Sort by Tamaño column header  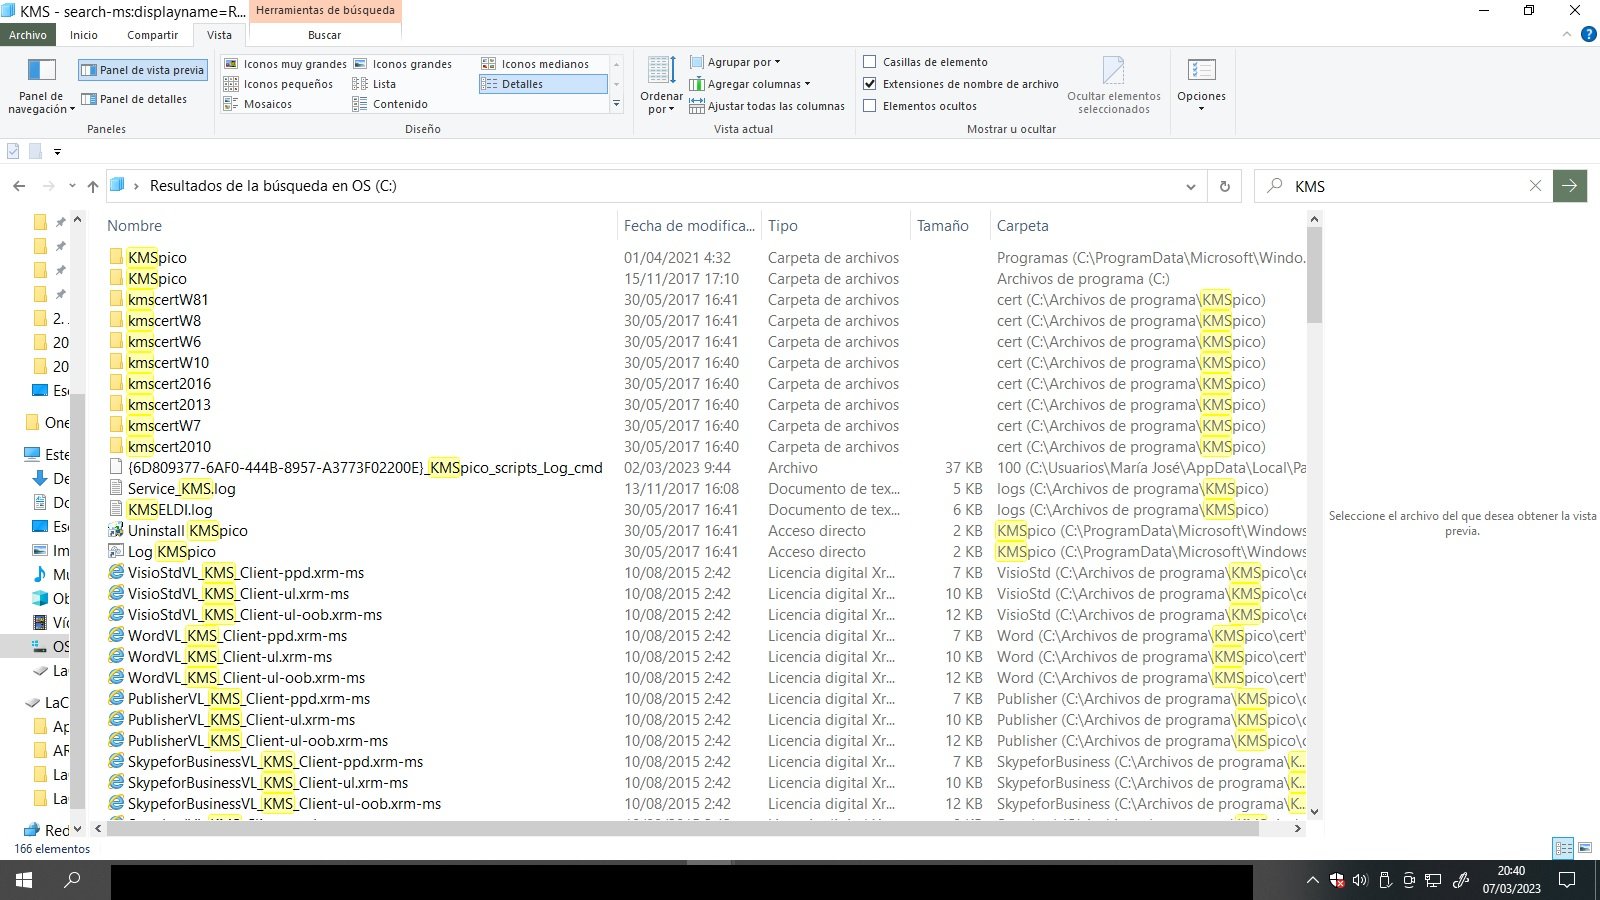coord(943,226)
